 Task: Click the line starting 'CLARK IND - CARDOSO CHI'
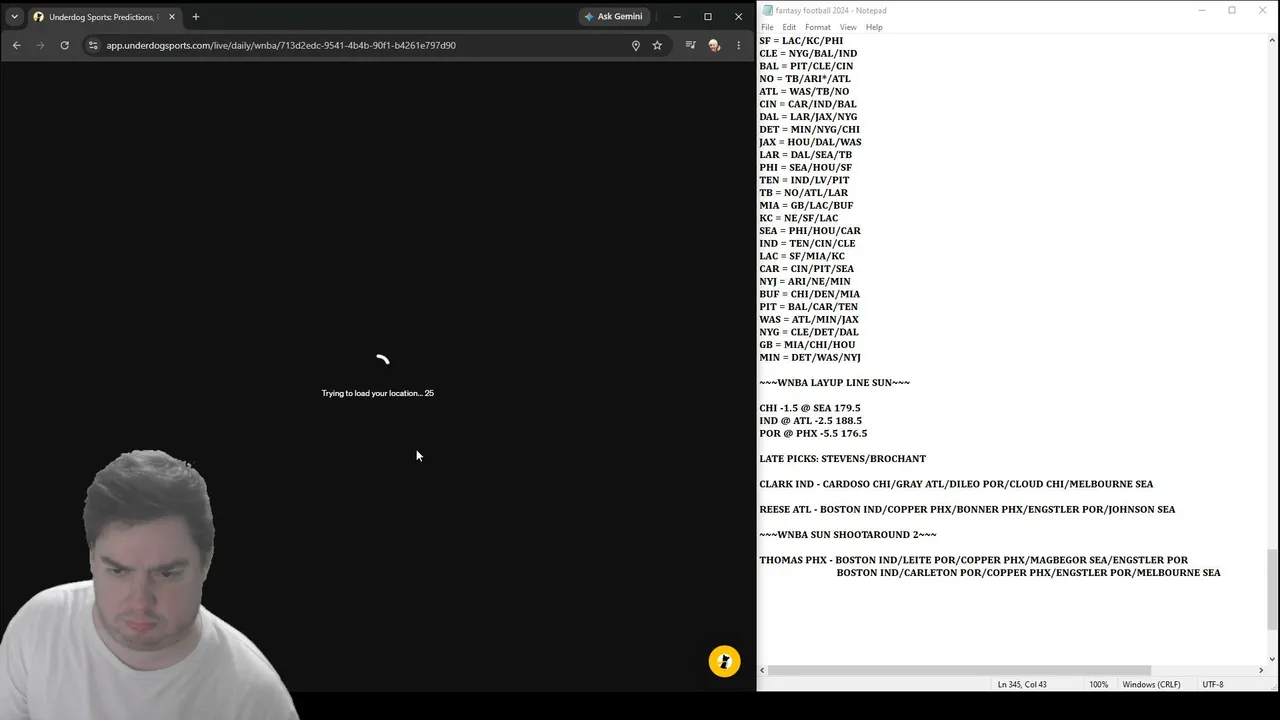click(x=956, y=484)
